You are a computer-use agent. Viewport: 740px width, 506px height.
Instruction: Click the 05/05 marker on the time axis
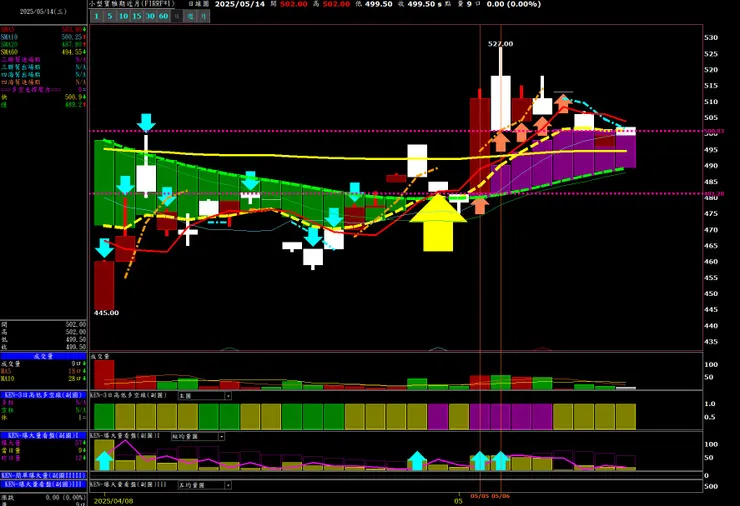[479, 496]
